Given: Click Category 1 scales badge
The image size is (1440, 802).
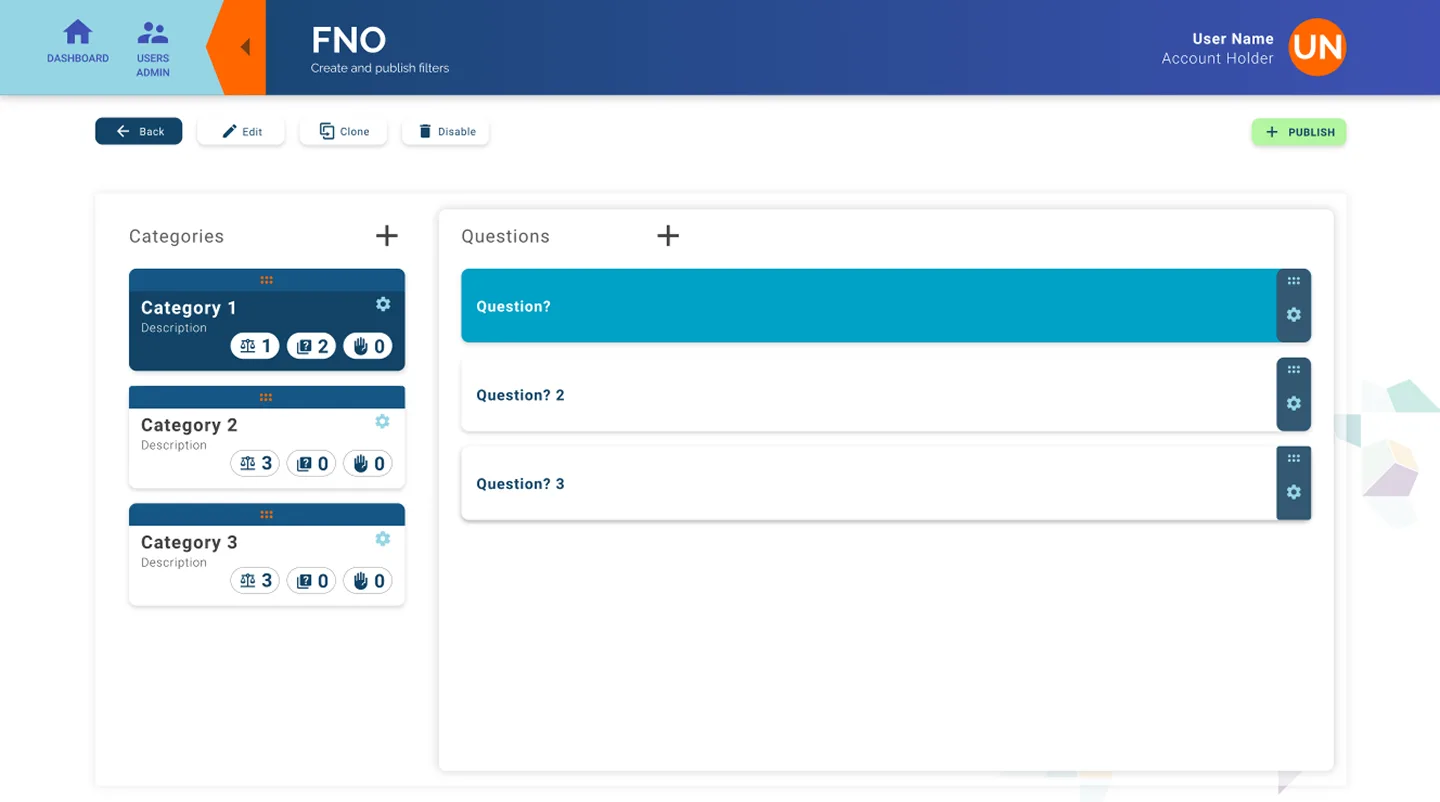Looking at the screenshot, I should click(x=255, y=346).
